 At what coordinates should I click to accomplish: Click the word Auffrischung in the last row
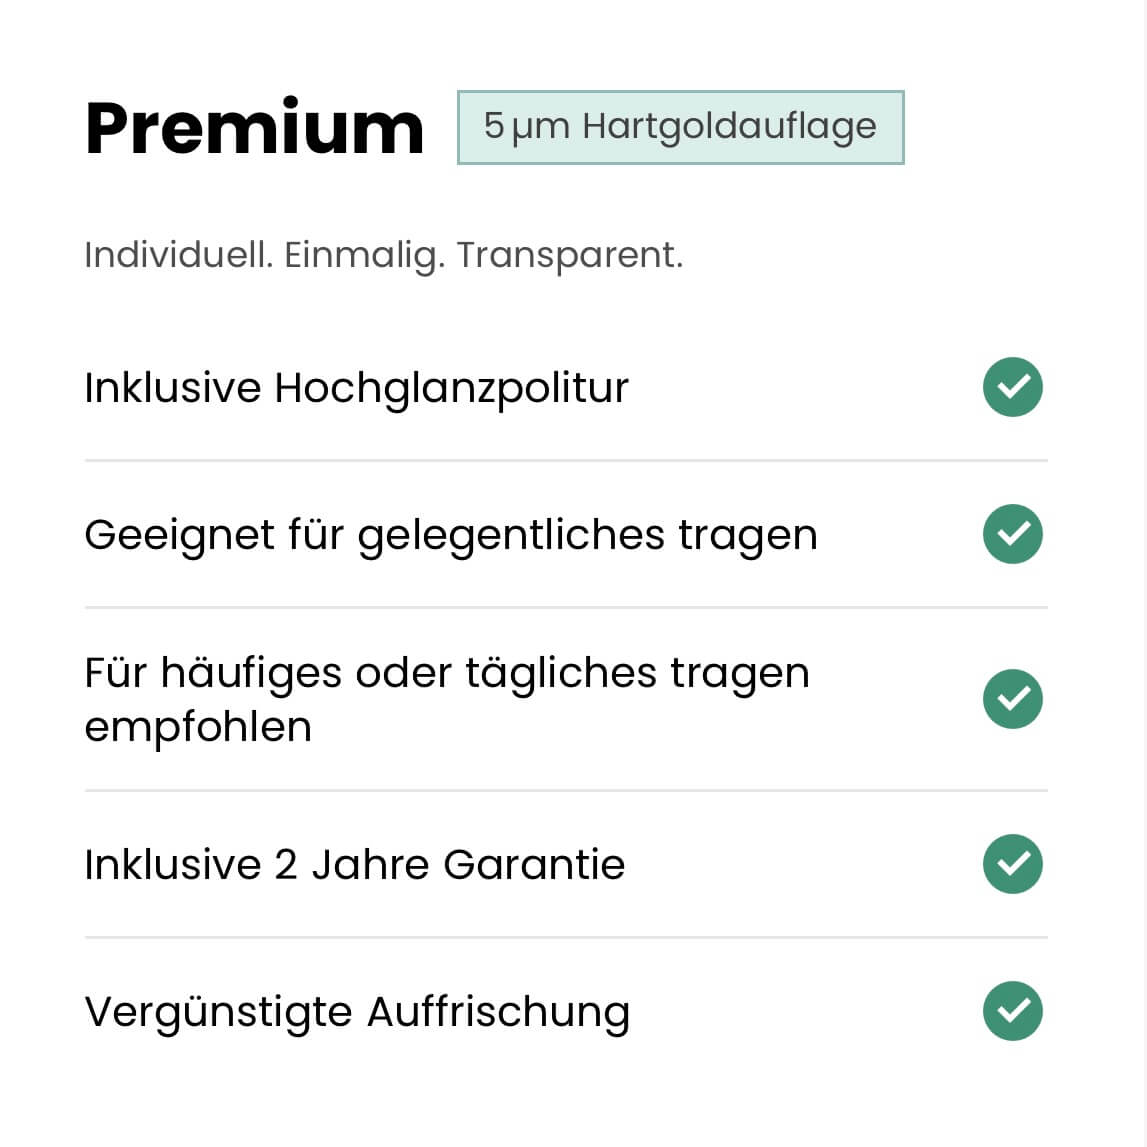click(x=498, y=1013)
